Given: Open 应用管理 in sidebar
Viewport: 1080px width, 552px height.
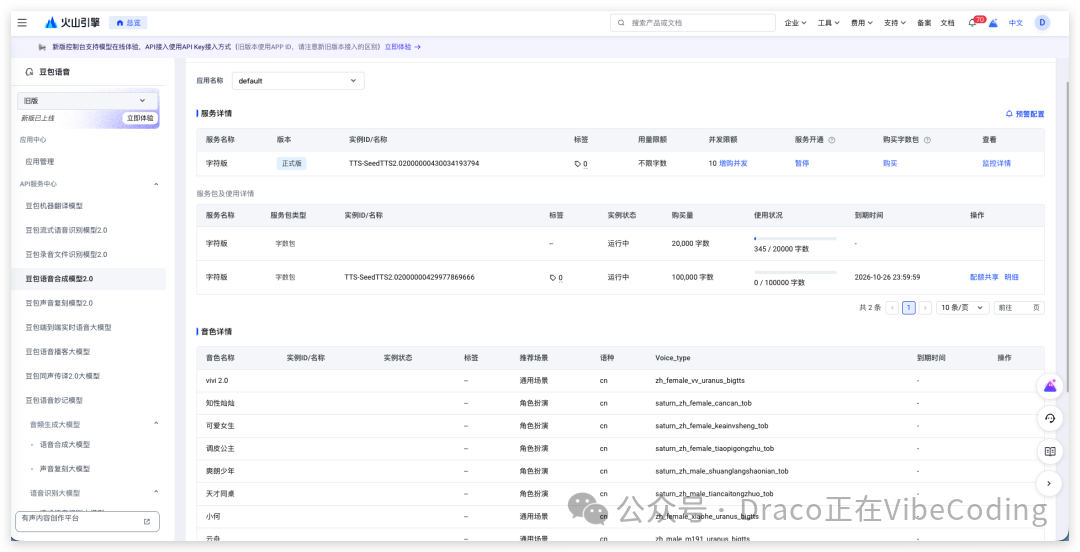Looking at the screenshot, I should point(40,162).
